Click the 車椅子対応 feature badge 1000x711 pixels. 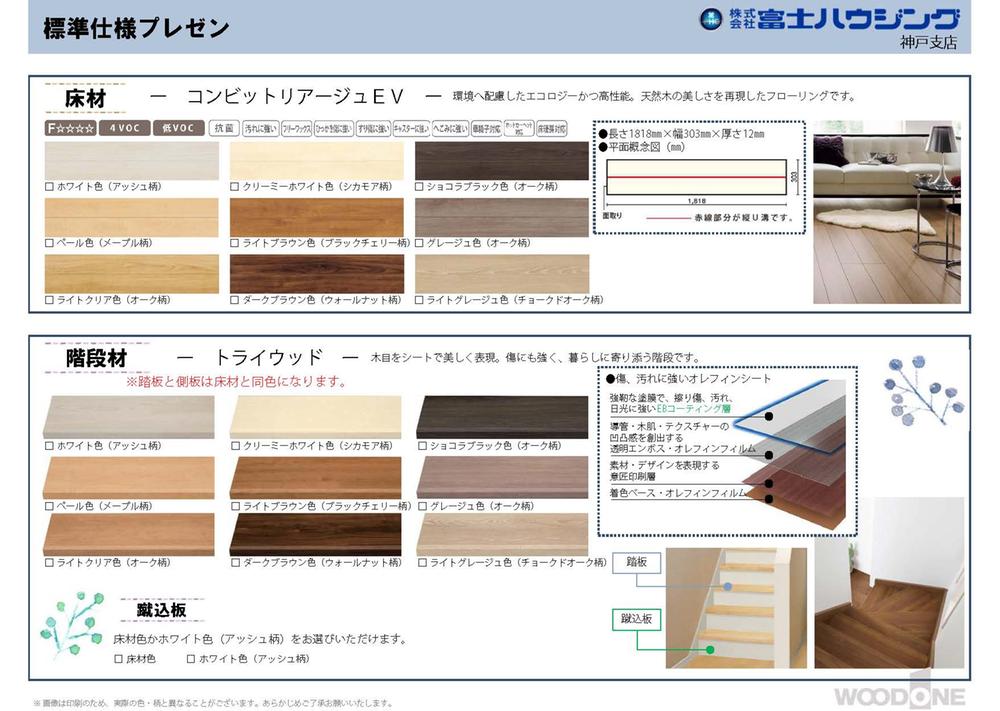[x=487, y=129]
